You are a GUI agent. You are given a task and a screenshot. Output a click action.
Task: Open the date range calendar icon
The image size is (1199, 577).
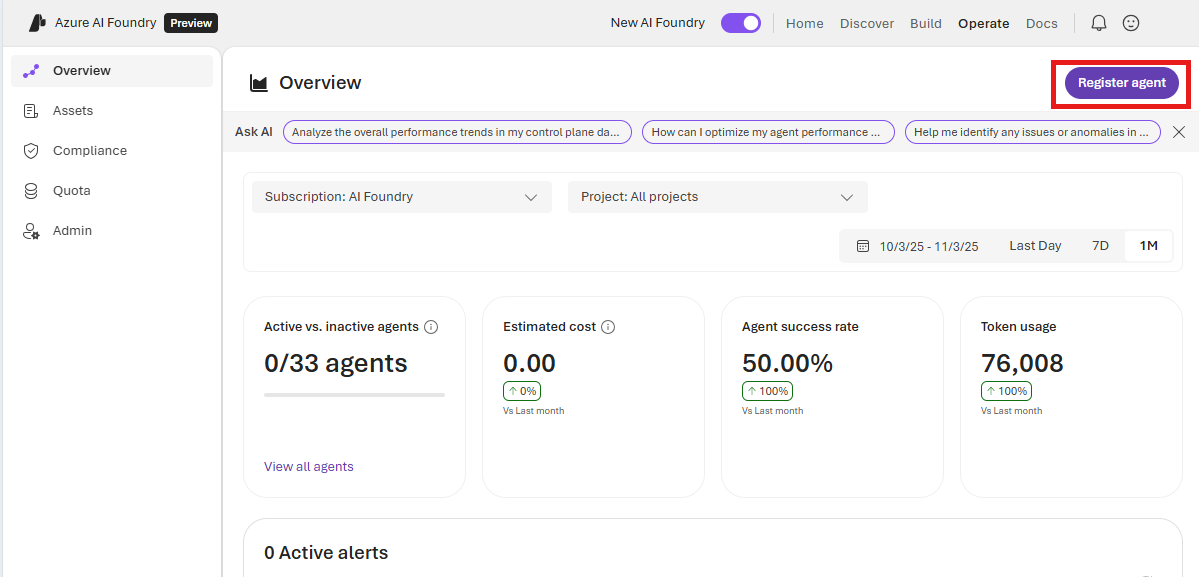click(x=863, y=246)
